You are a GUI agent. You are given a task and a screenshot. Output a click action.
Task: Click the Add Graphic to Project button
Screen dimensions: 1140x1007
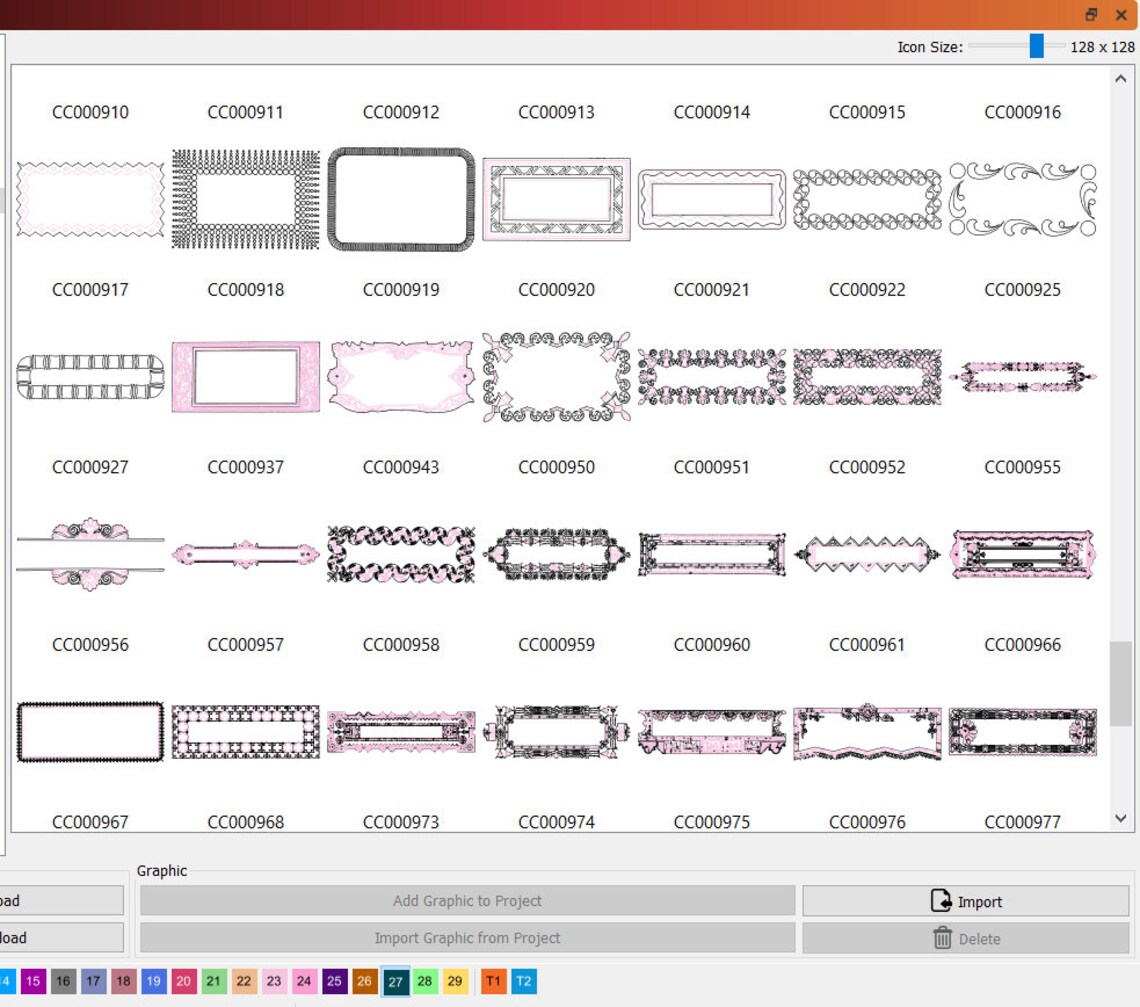click(467, 901)
